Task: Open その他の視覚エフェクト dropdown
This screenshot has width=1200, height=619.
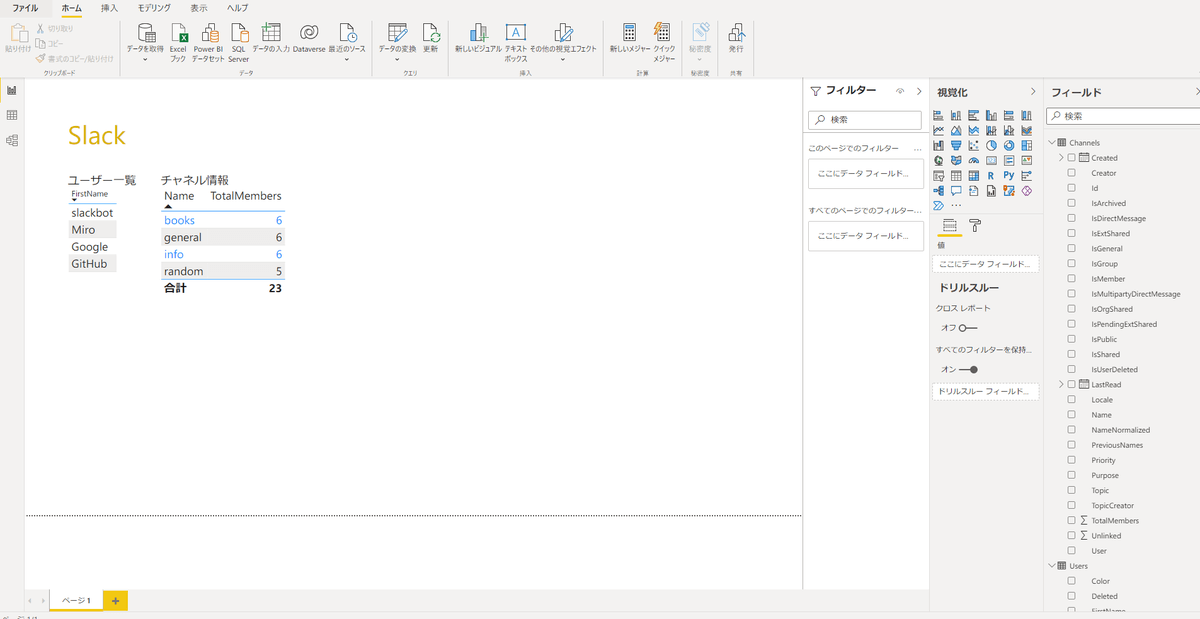Action: [562, 59]
